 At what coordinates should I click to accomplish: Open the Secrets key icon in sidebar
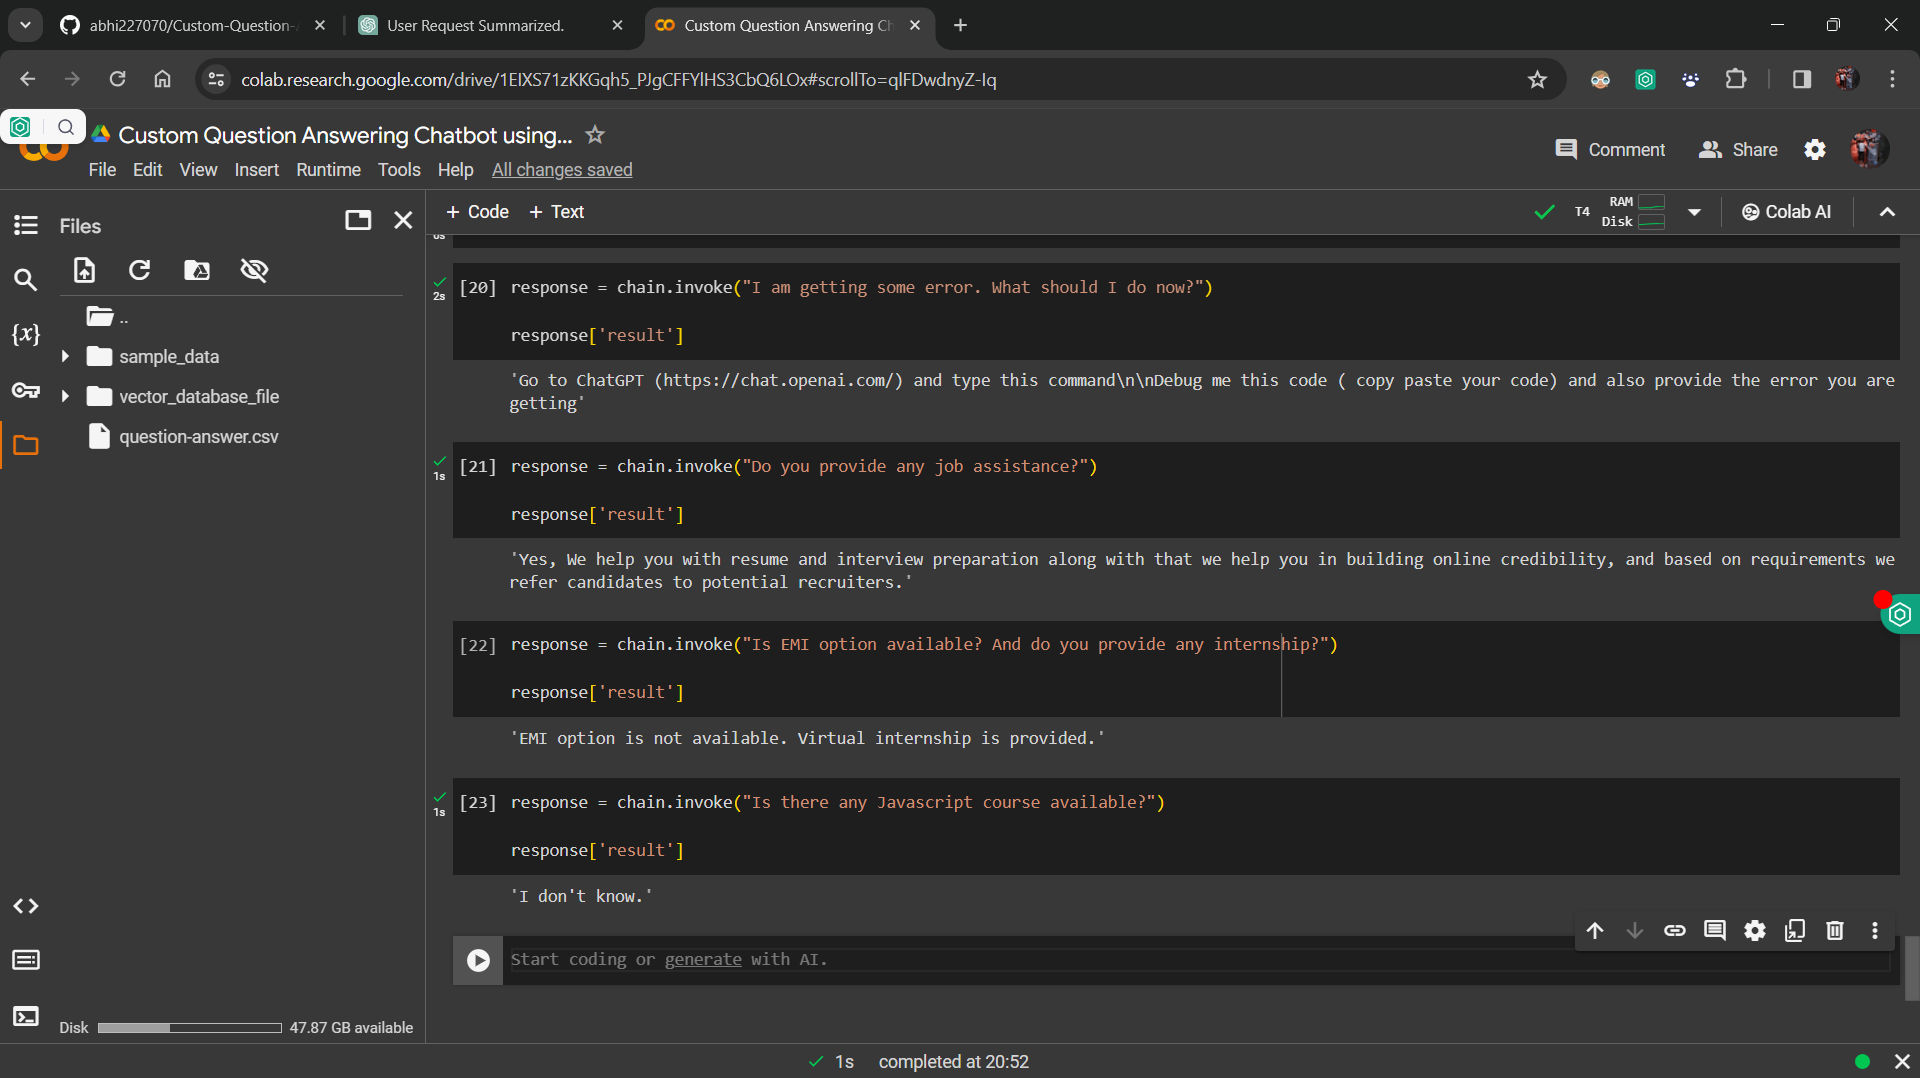(26, 390)
